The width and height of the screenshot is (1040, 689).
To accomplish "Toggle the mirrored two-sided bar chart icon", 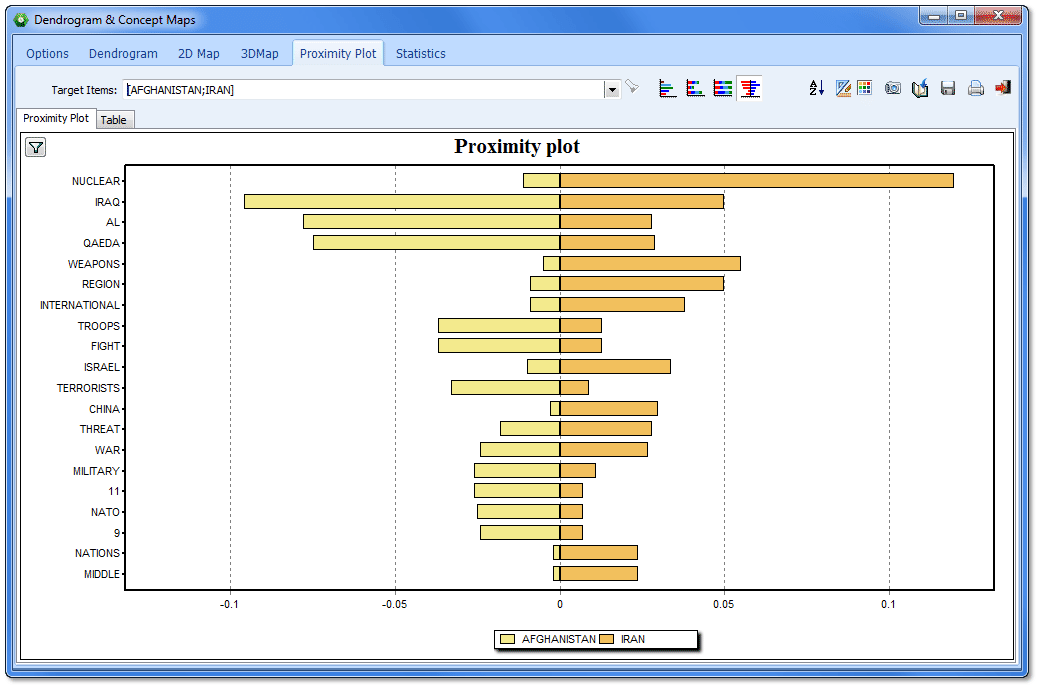I will coord(750,89).
